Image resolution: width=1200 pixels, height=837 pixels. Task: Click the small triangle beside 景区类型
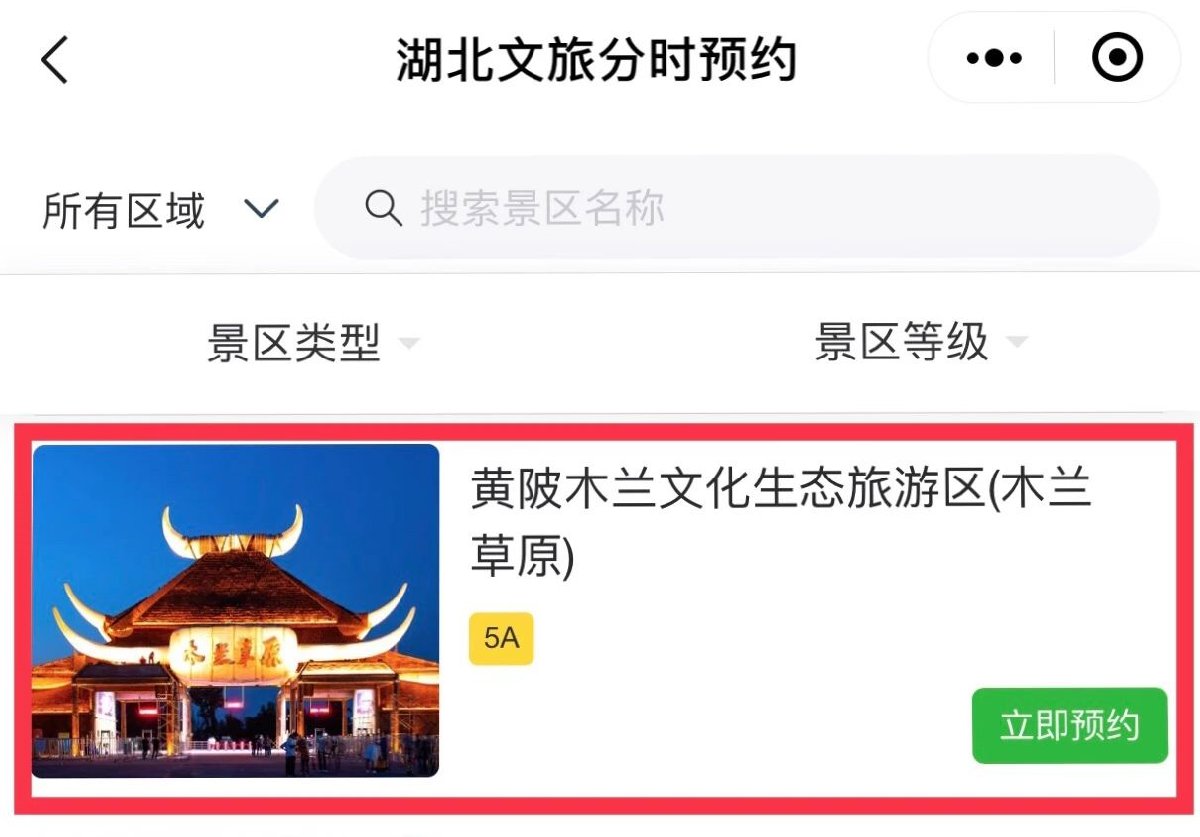click(x=408, y=344)
